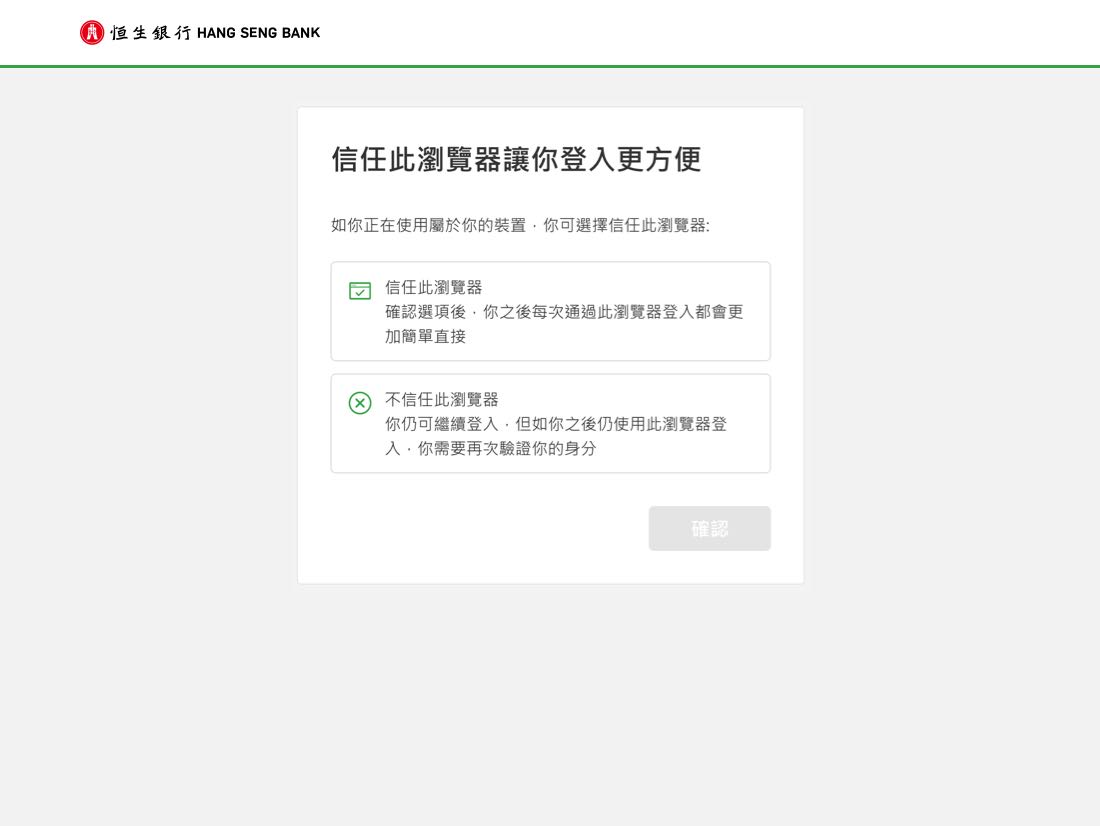Select the 信任此瀏覽器 option card
Image resolution: width=1100 pixels, height=826 pixels.
[551, 312]
